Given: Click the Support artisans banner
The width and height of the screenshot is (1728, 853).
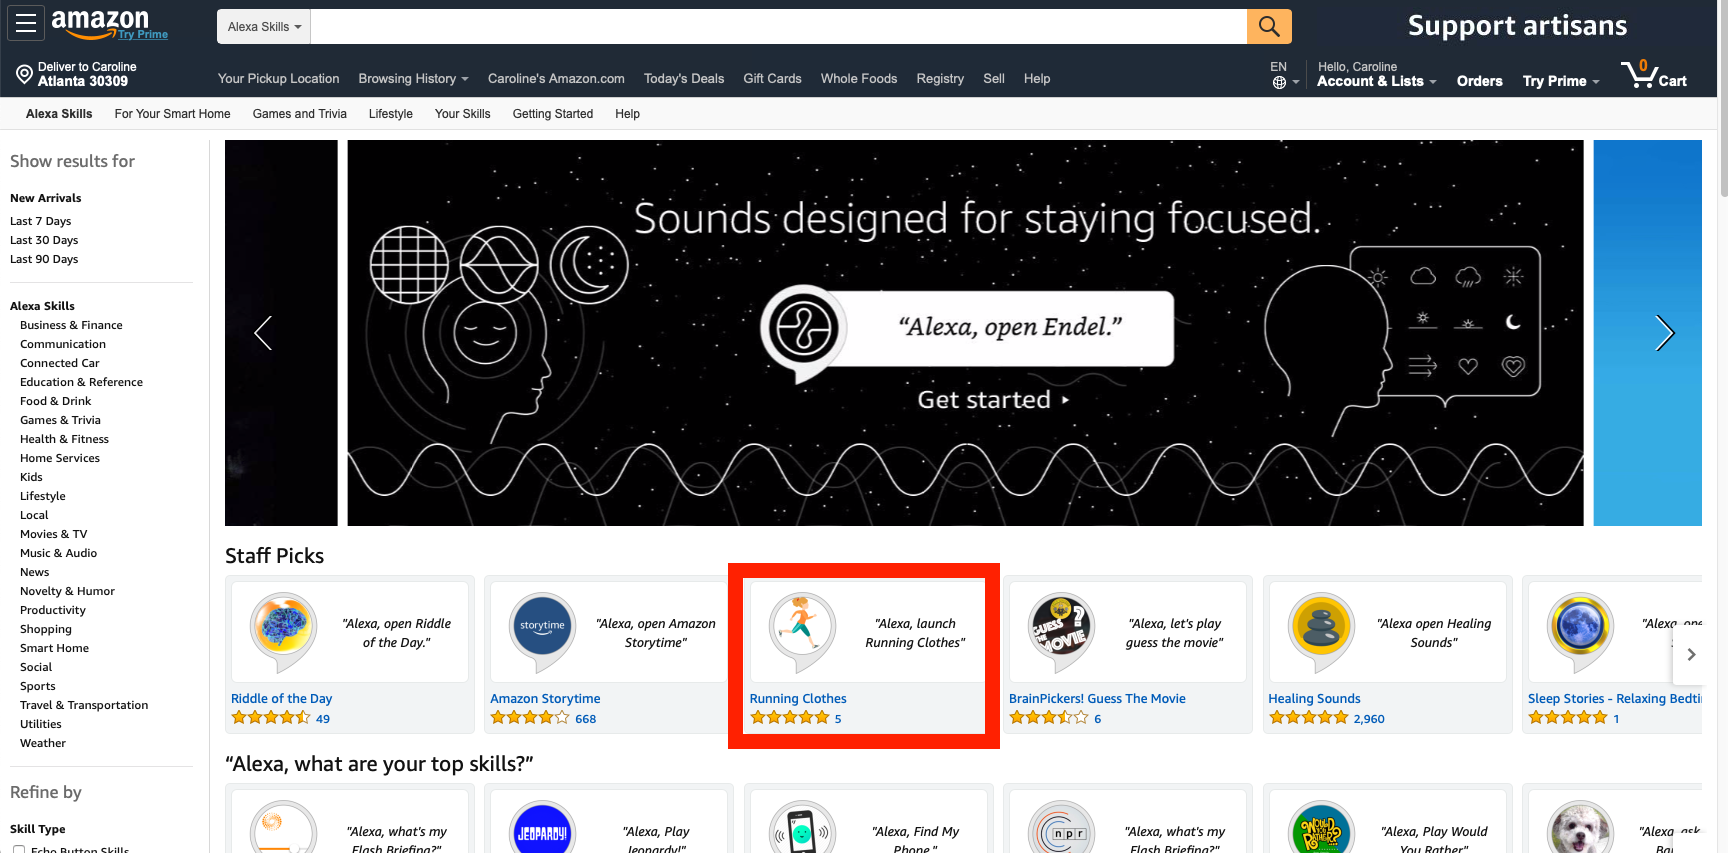Looking at the screenshot, I should pos(1517,26).
